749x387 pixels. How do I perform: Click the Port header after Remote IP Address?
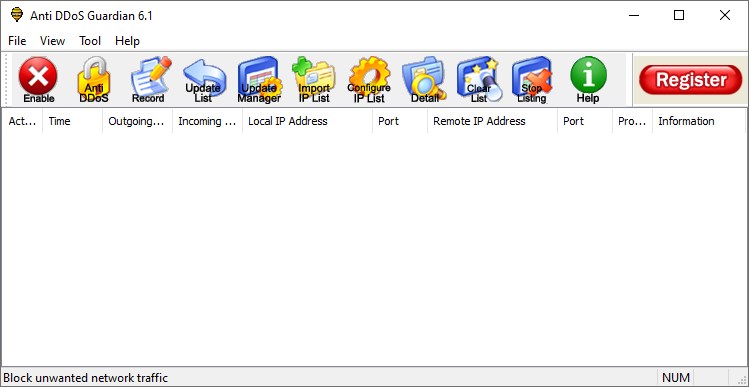pos(585,121)
